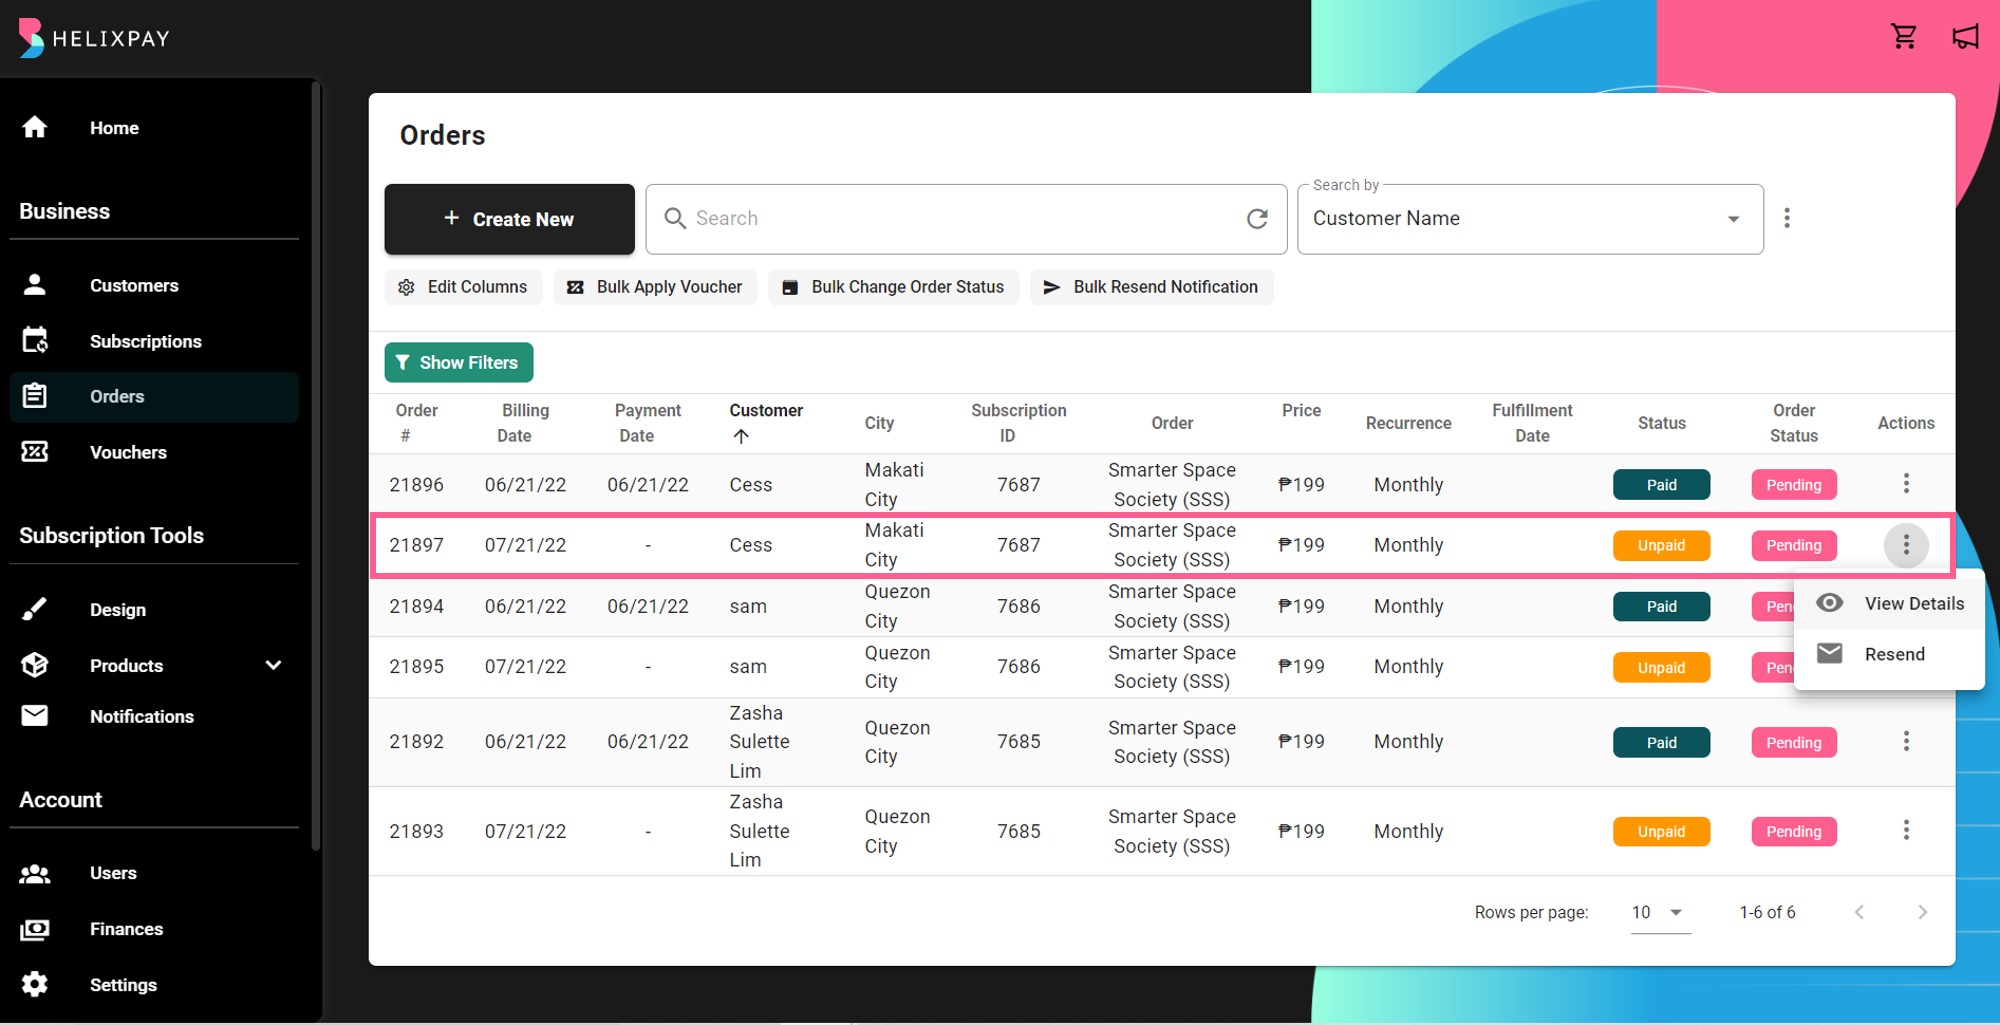2000x1025 pixels.
Task: Click the Finances money icon
Action: (x=35, y=929)
